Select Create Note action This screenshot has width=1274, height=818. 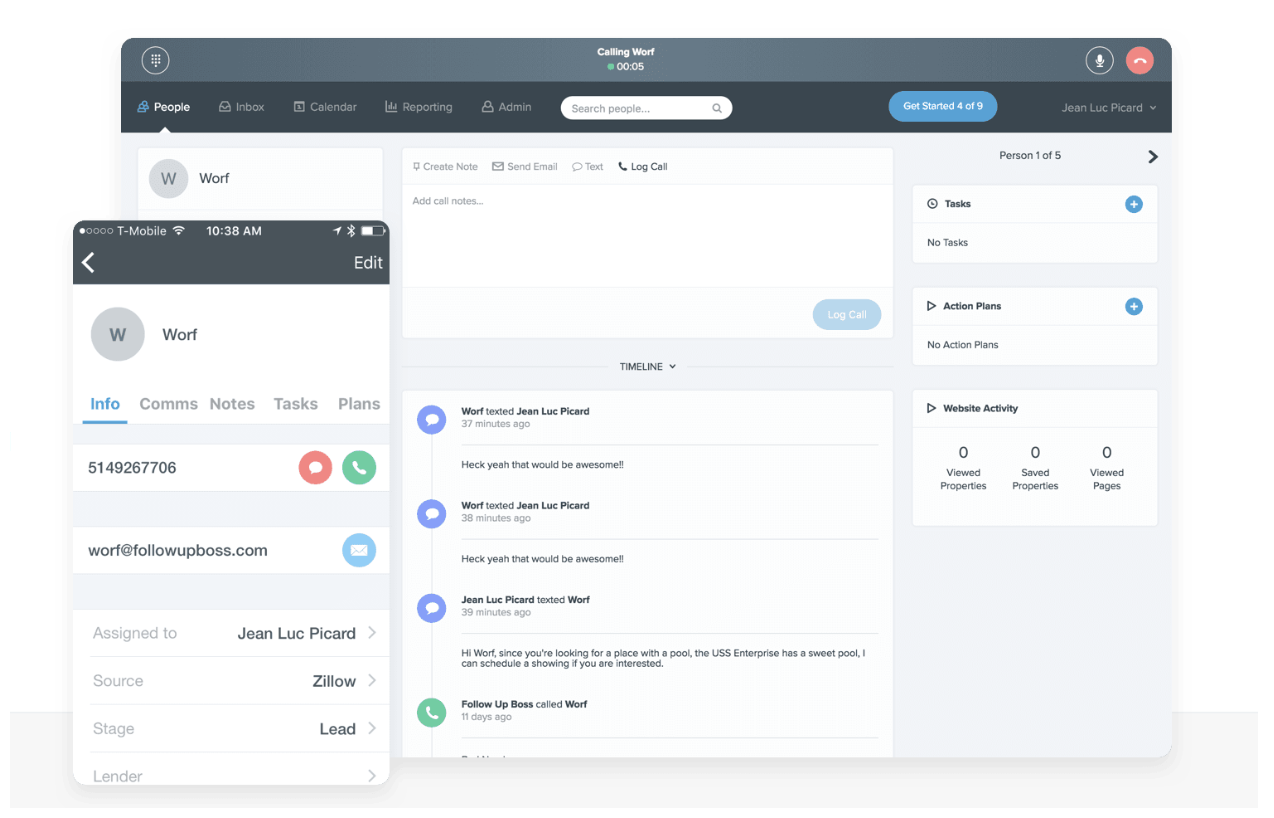tap(445, 167)
